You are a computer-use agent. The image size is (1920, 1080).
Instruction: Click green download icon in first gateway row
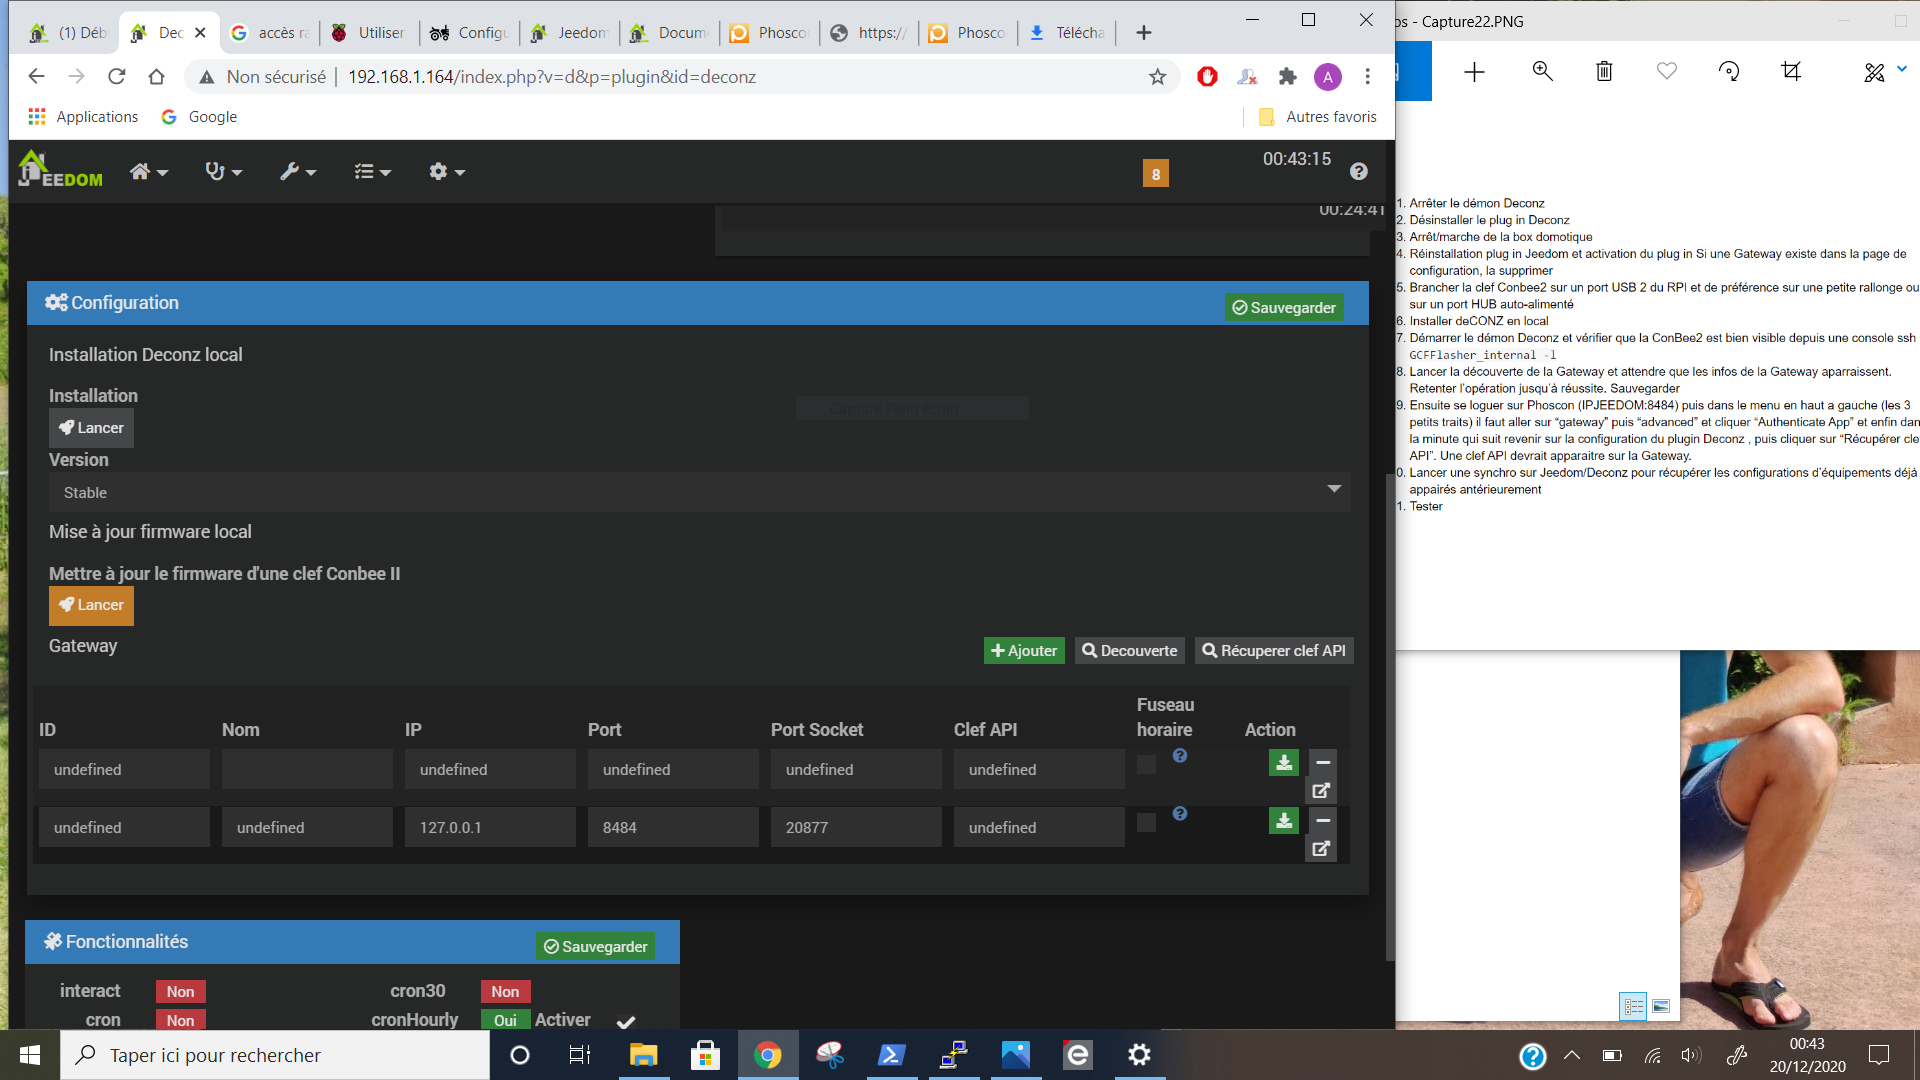pyautogui.click(x=1284, y=763)
